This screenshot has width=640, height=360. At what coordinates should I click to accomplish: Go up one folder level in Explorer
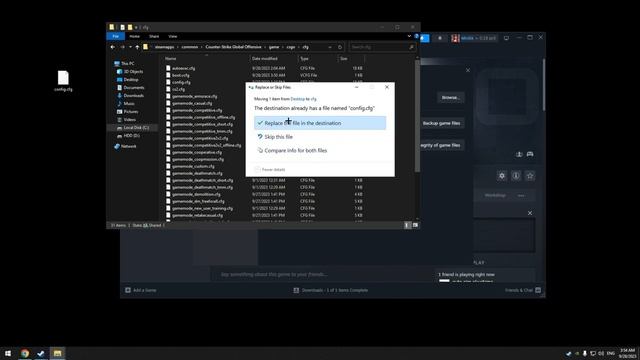(137, 47)
